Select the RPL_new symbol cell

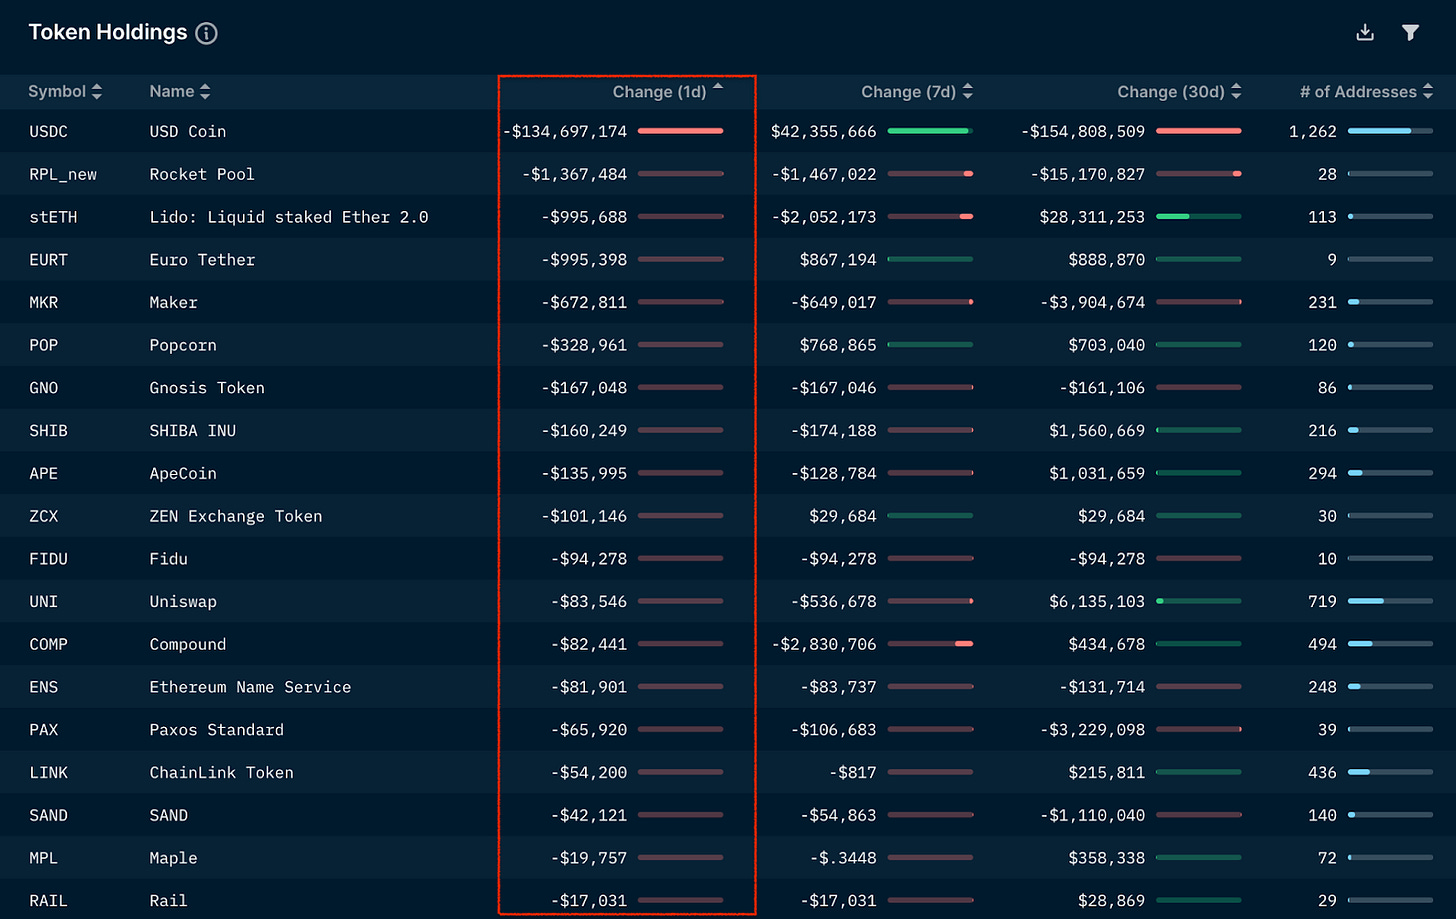click(63, 175)
